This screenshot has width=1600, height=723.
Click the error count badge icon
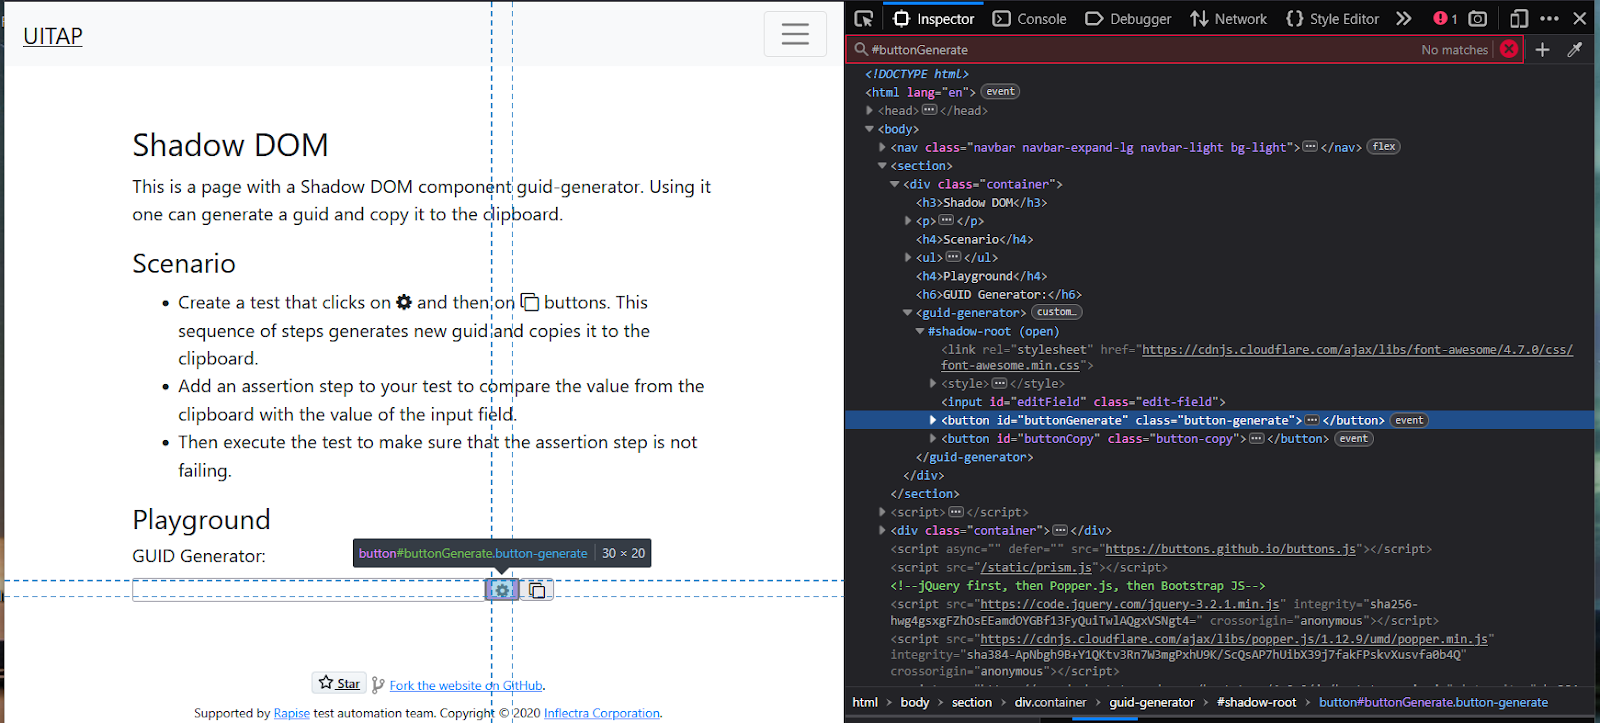pyautogui.click(x=1445, y=18)
